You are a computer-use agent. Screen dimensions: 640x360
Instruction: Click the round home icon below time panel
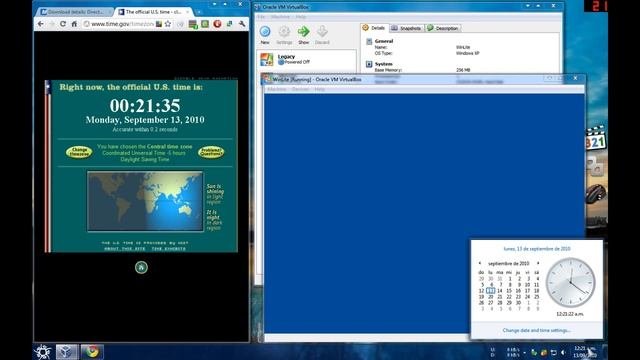(141, 267)
